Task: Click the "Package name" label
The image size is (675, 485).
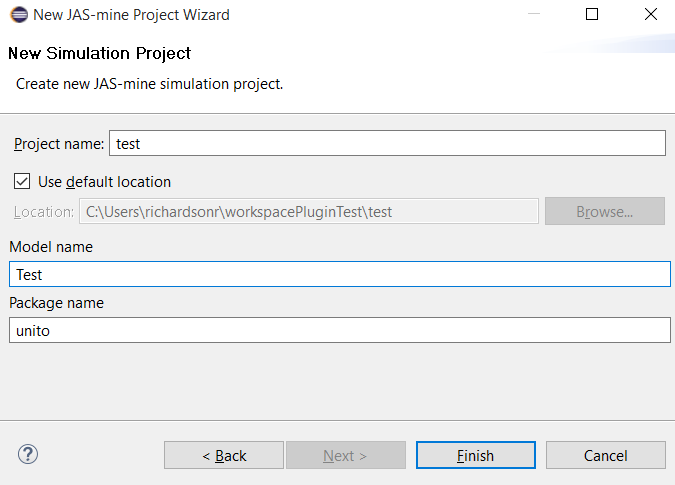Action: coord(56,302)
